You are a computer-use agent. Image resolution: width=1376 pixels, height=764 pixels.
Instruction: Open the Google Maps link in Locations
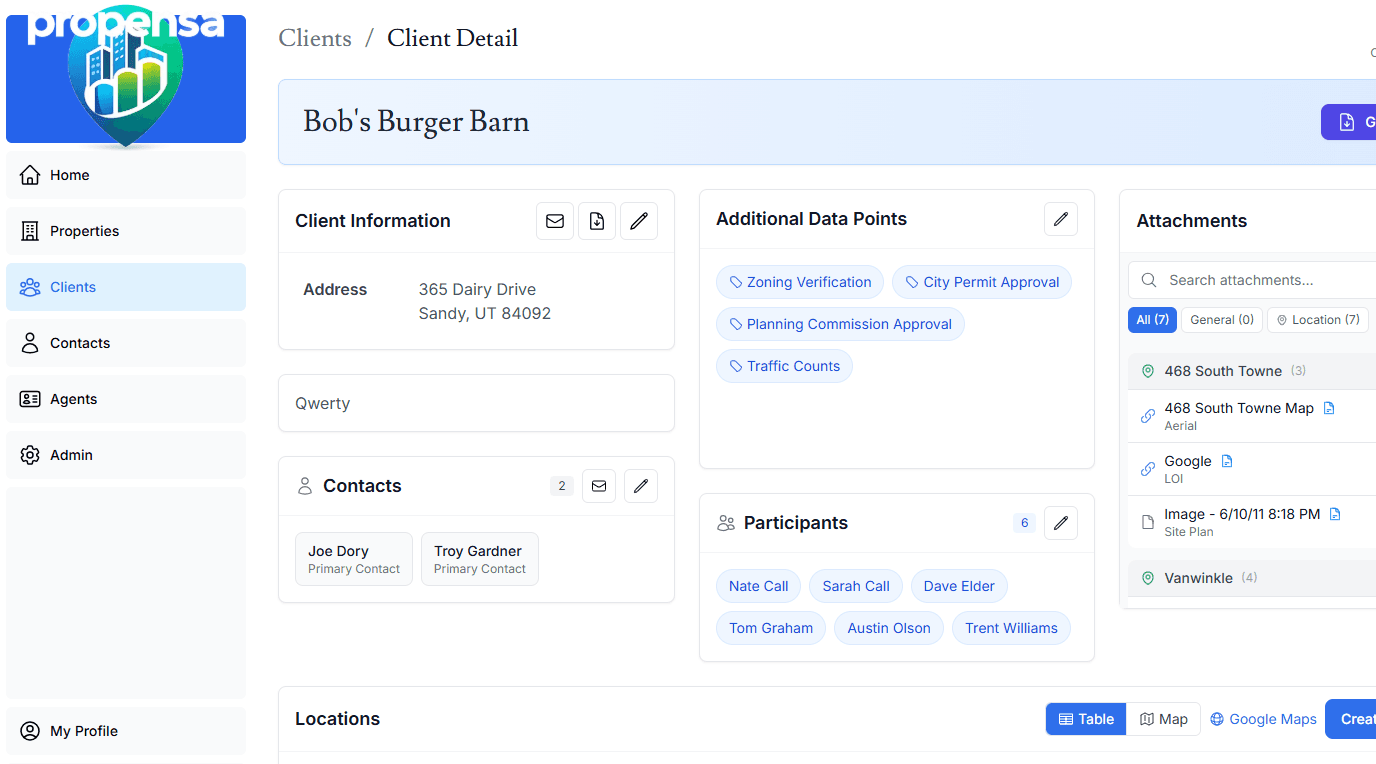point(1263,718)
